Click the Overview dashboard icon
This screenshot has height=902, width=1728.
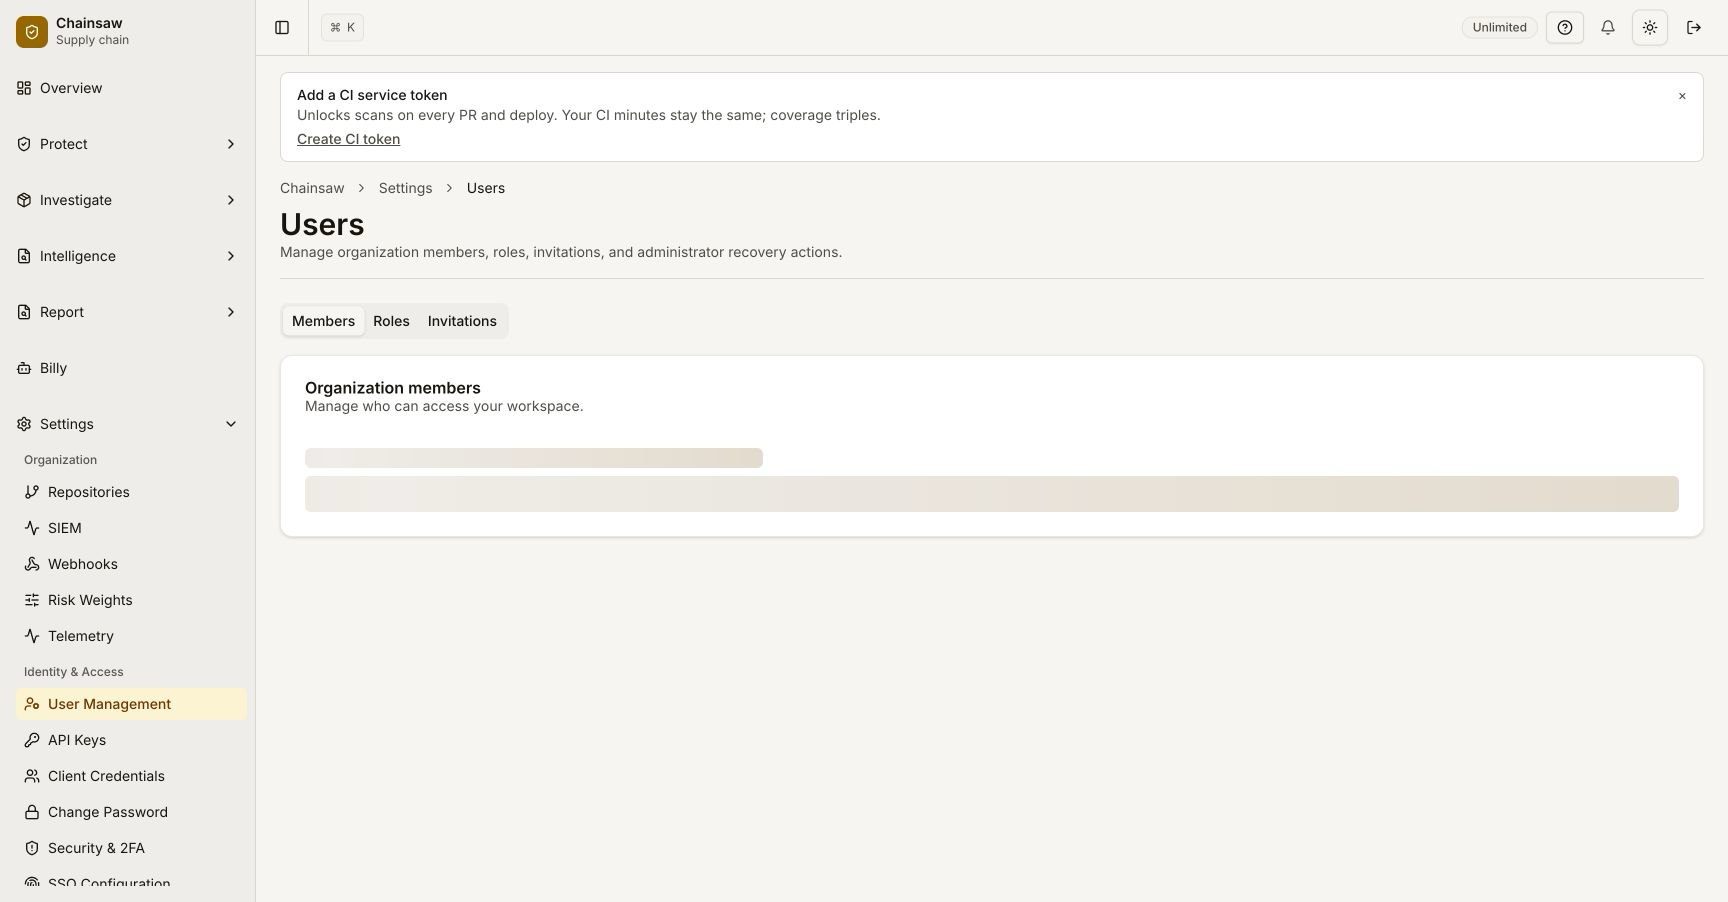pos(24,88)
